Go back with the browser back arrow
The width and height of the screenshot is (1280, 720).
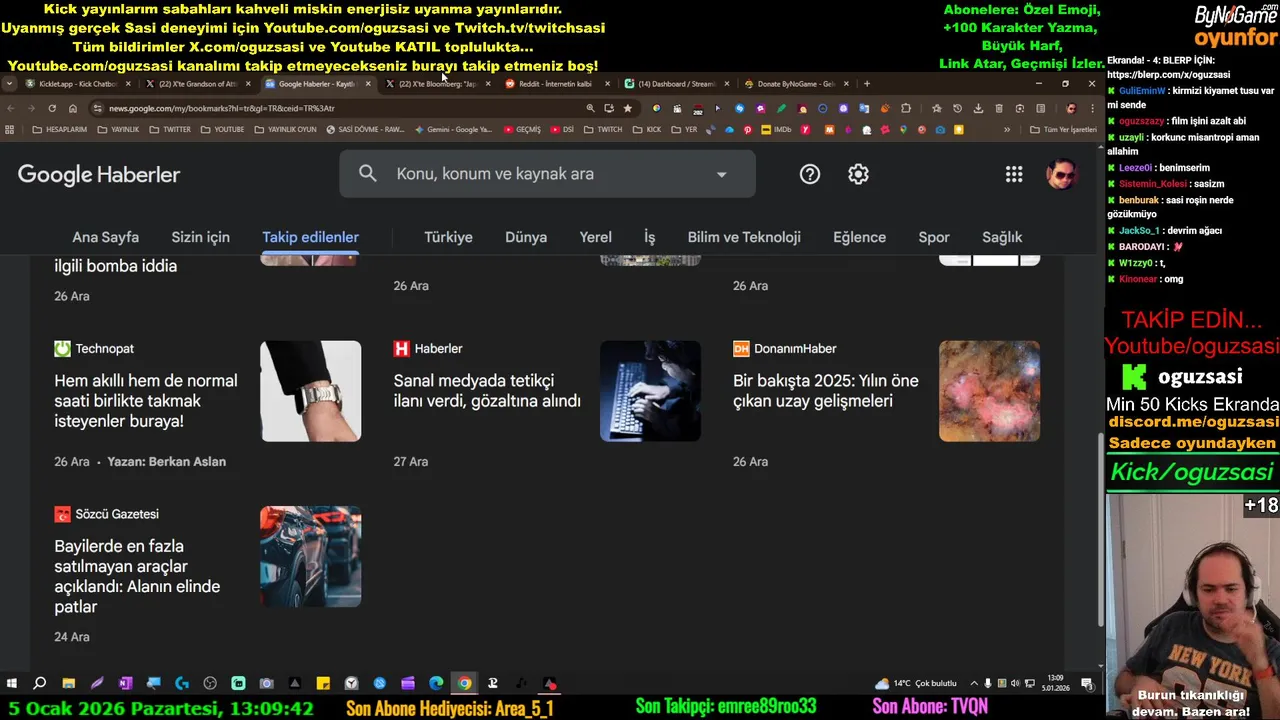10,108
